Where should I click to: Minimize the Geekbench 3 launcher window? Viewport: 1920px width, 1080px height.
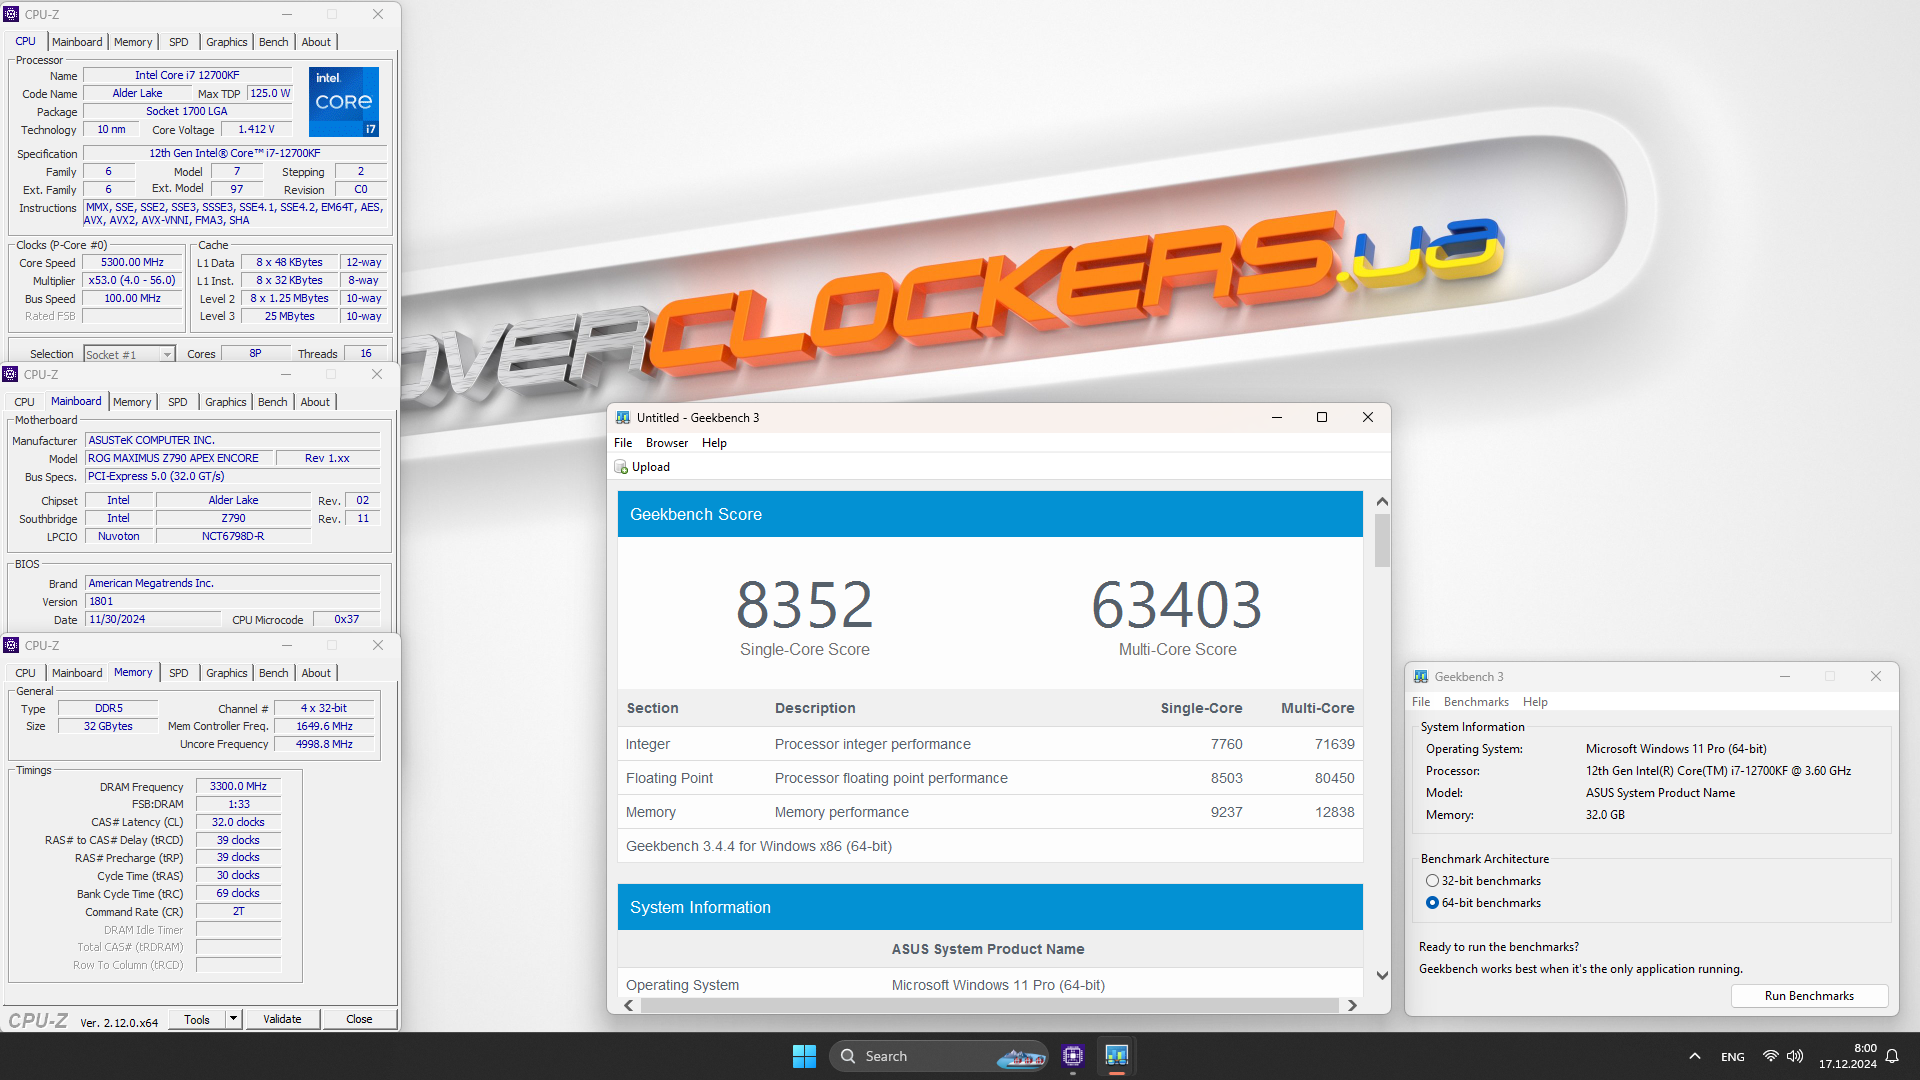(1784, 677)
